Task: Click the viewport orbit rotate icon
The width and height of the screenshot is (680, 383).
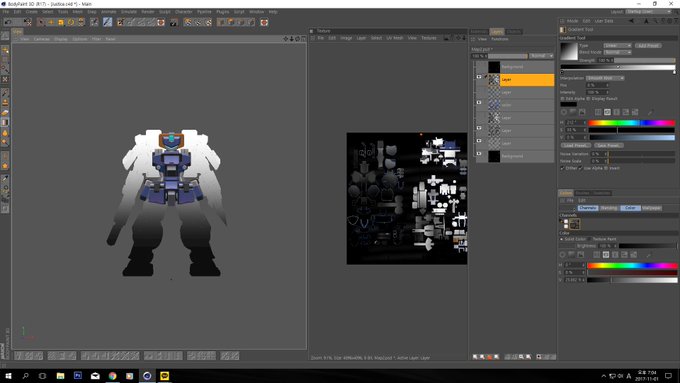Action: tap(297, 39)
